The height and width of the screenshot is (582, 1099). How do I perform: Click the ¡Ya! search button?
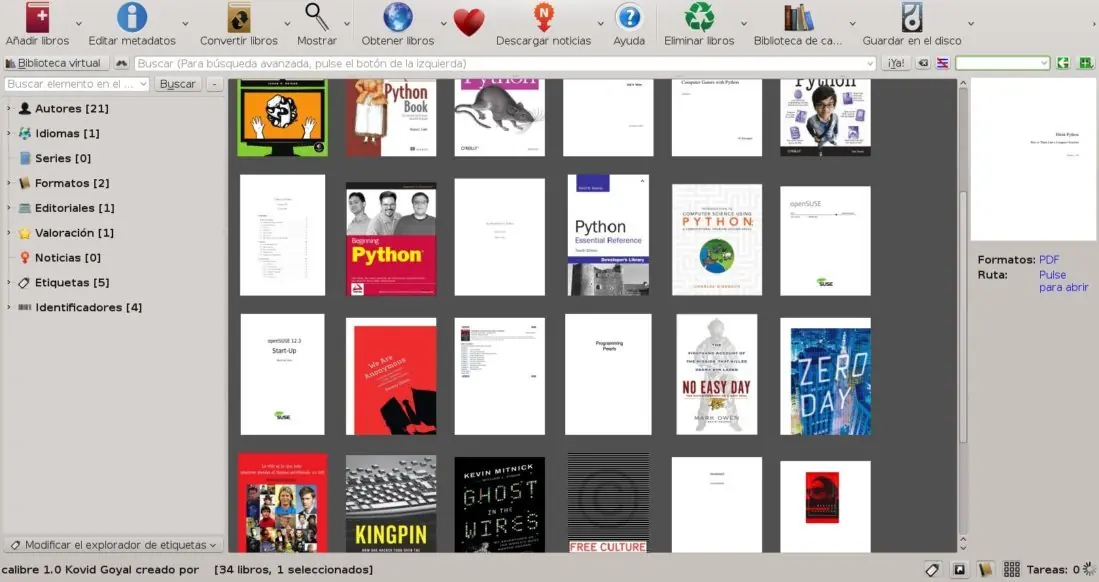point(896,63)
